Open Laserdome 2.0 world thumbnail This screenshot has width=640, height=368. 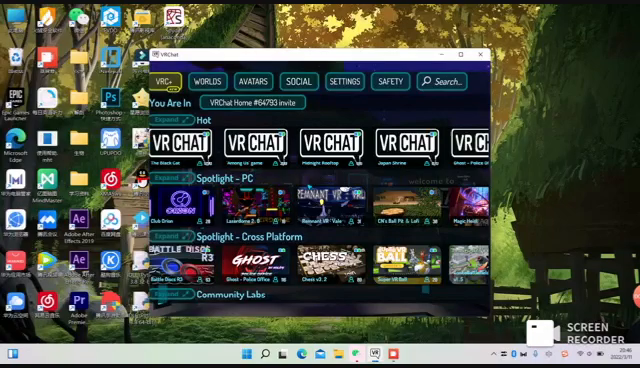coord(256,206)
